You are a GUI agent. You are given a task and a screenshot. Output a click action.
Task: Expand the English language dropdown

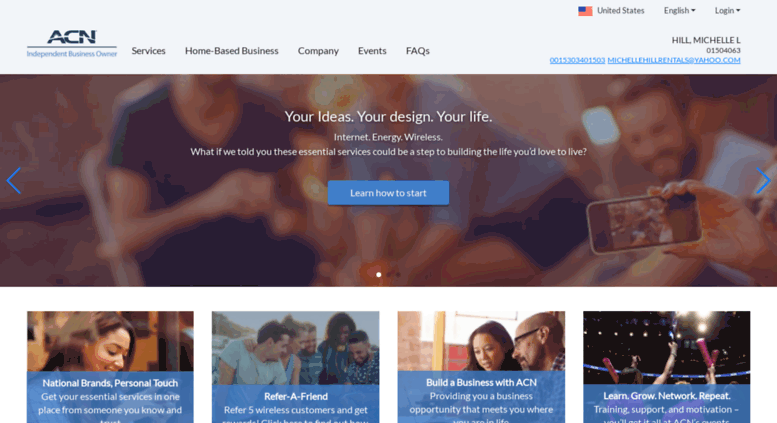pyautogui.click(x=679, y=10)
